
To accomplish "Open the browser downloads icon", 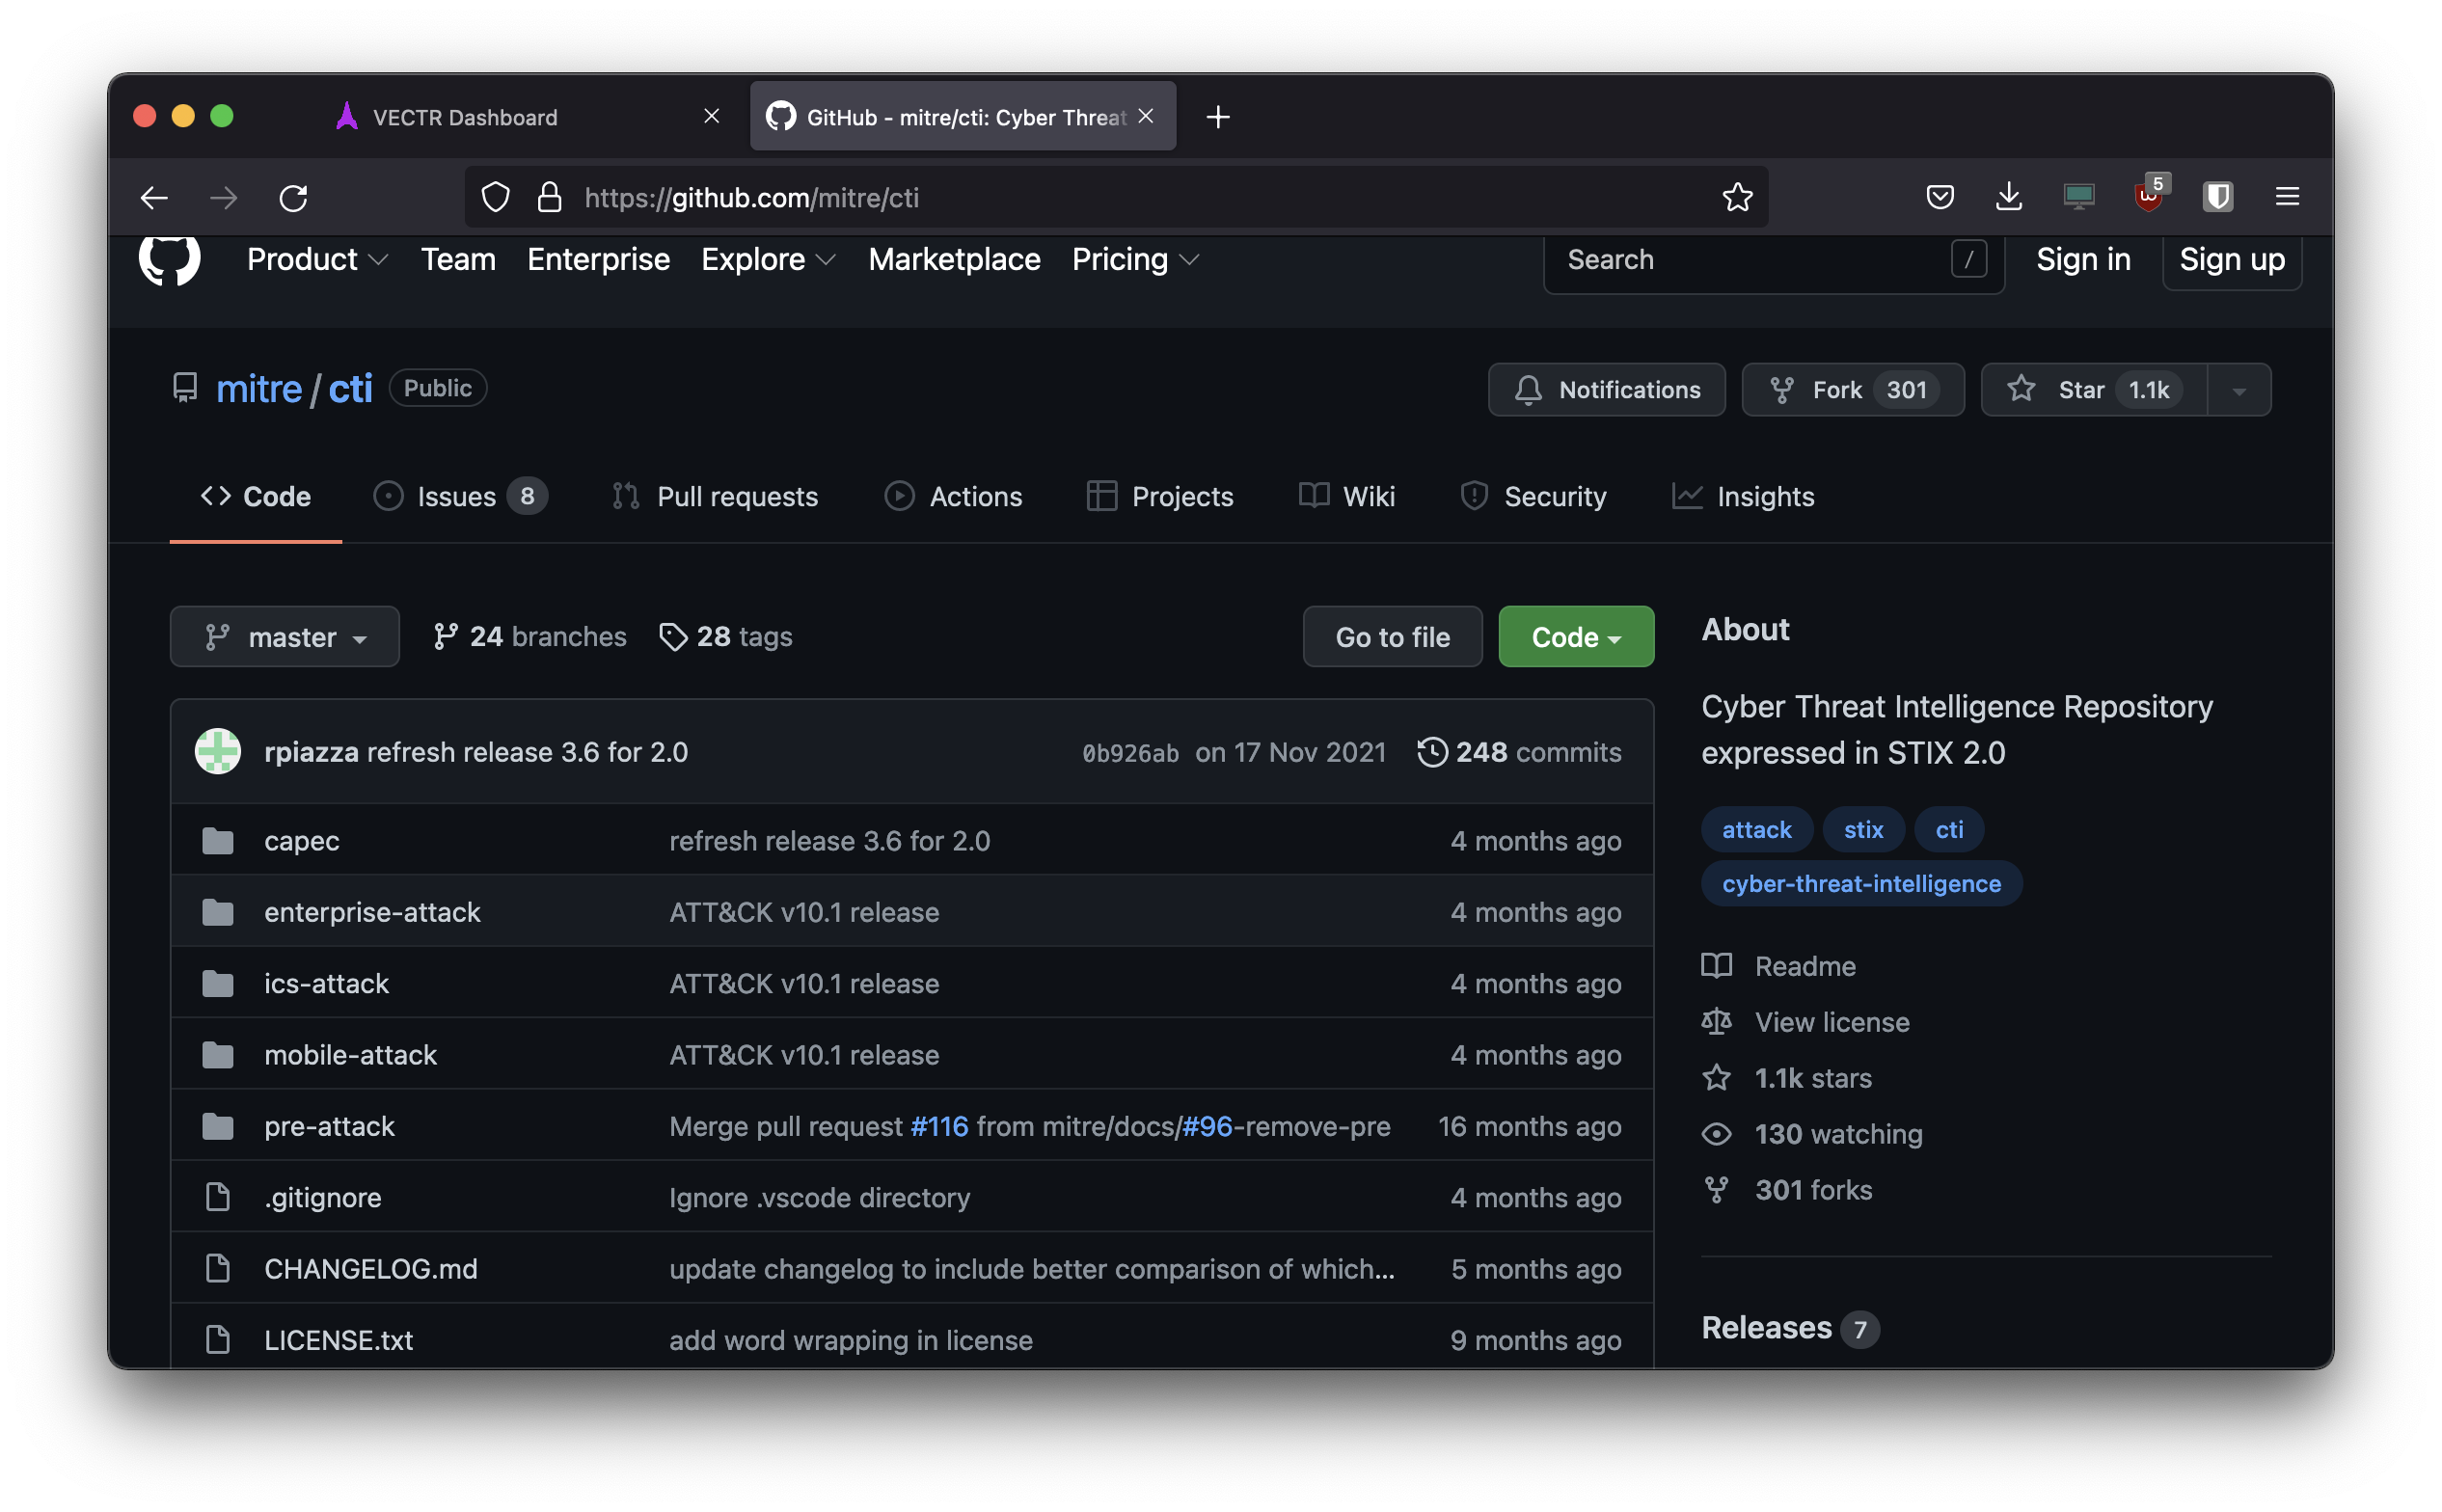I will point(2008,197).
